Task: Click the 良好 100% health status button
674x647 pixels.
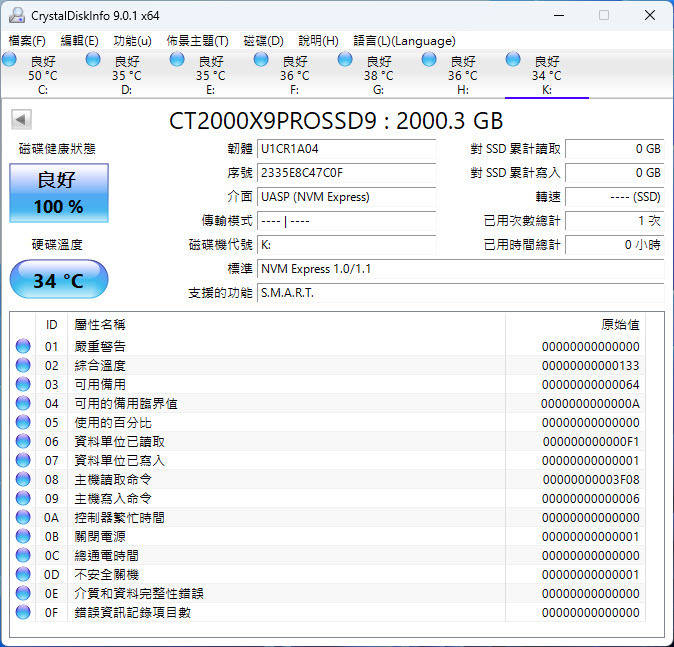Action: pos(59,193)
